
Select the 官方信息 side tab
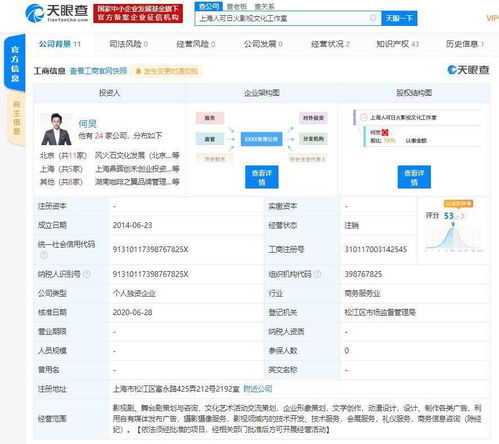(x=15, y=63)
